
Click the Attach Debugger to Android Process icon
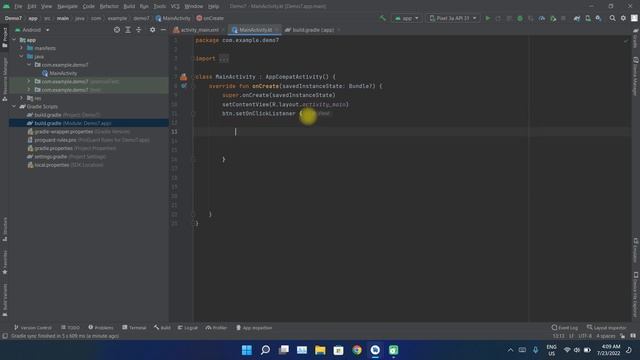553,18
